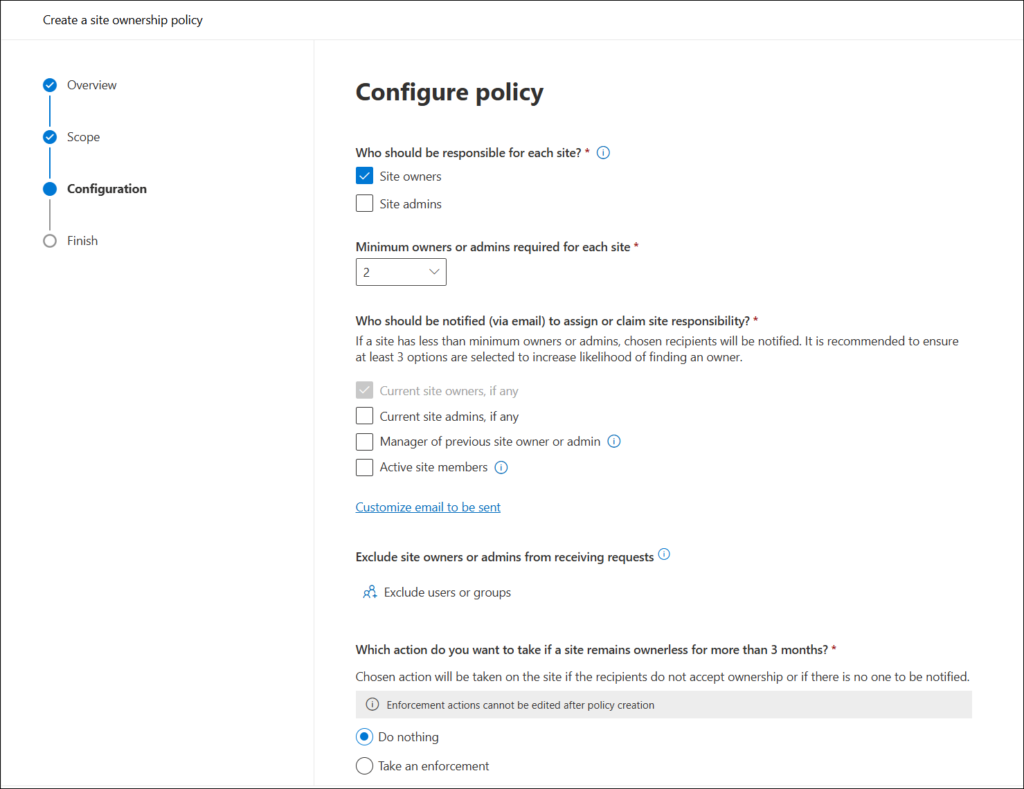Open the minimum owners dropdown
The height and width of the screenshot is (789, 1024).
click(x=401, y=272)
